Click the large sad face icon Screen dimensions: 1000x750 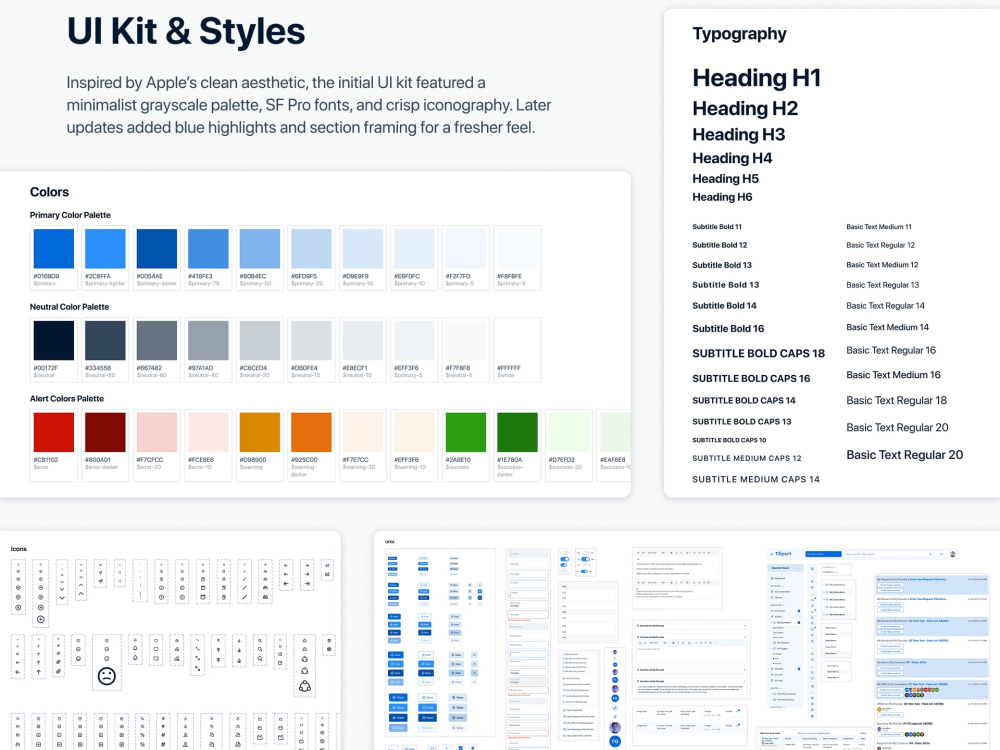(x=107, y=676)
